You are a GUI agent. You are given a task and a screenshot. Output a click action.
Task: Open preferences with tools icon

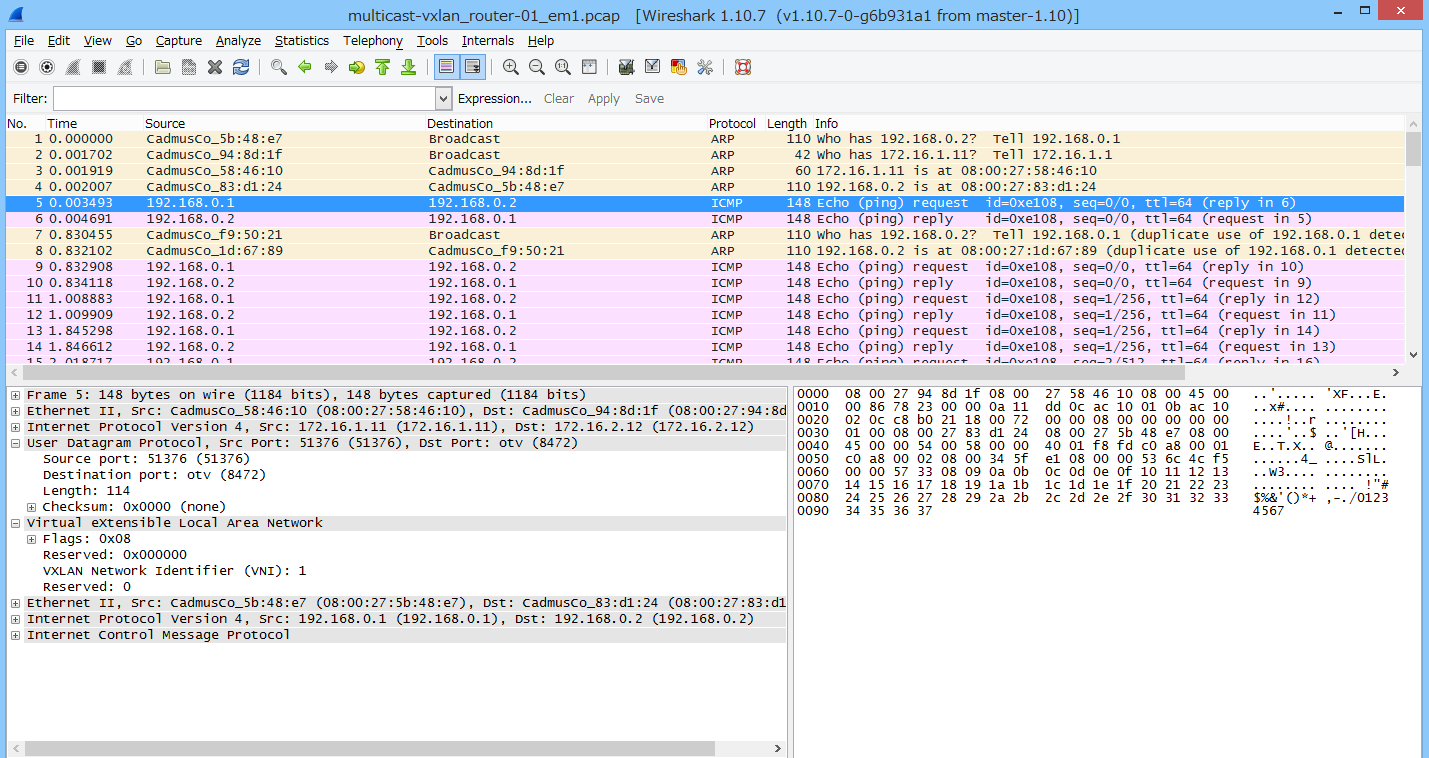pos(705,67)
